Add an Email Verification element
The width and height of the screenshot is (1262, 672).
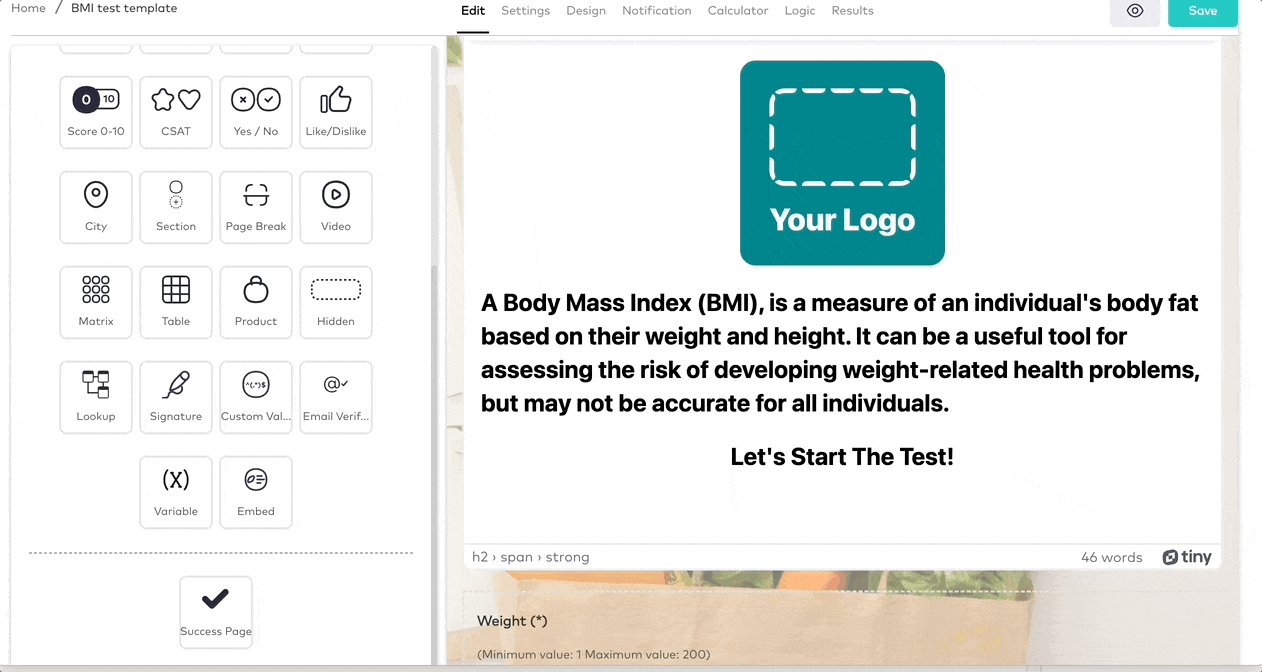tap(336, 397)
